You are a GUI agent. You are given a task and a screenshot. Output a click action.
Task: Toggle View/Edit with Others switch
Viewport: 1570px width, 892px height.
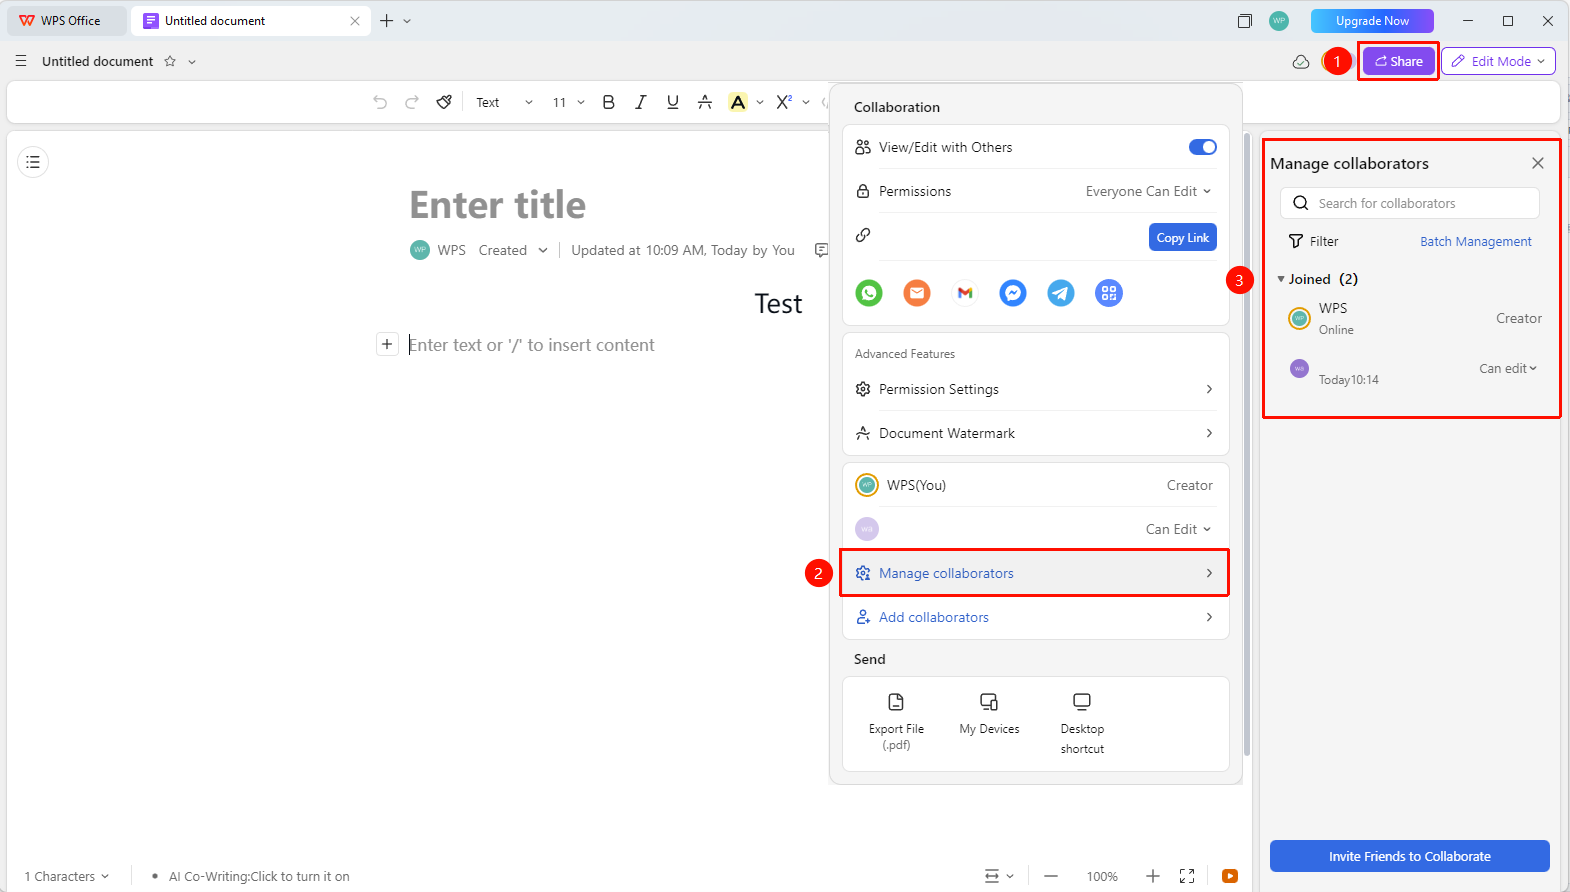point(1203,147)
